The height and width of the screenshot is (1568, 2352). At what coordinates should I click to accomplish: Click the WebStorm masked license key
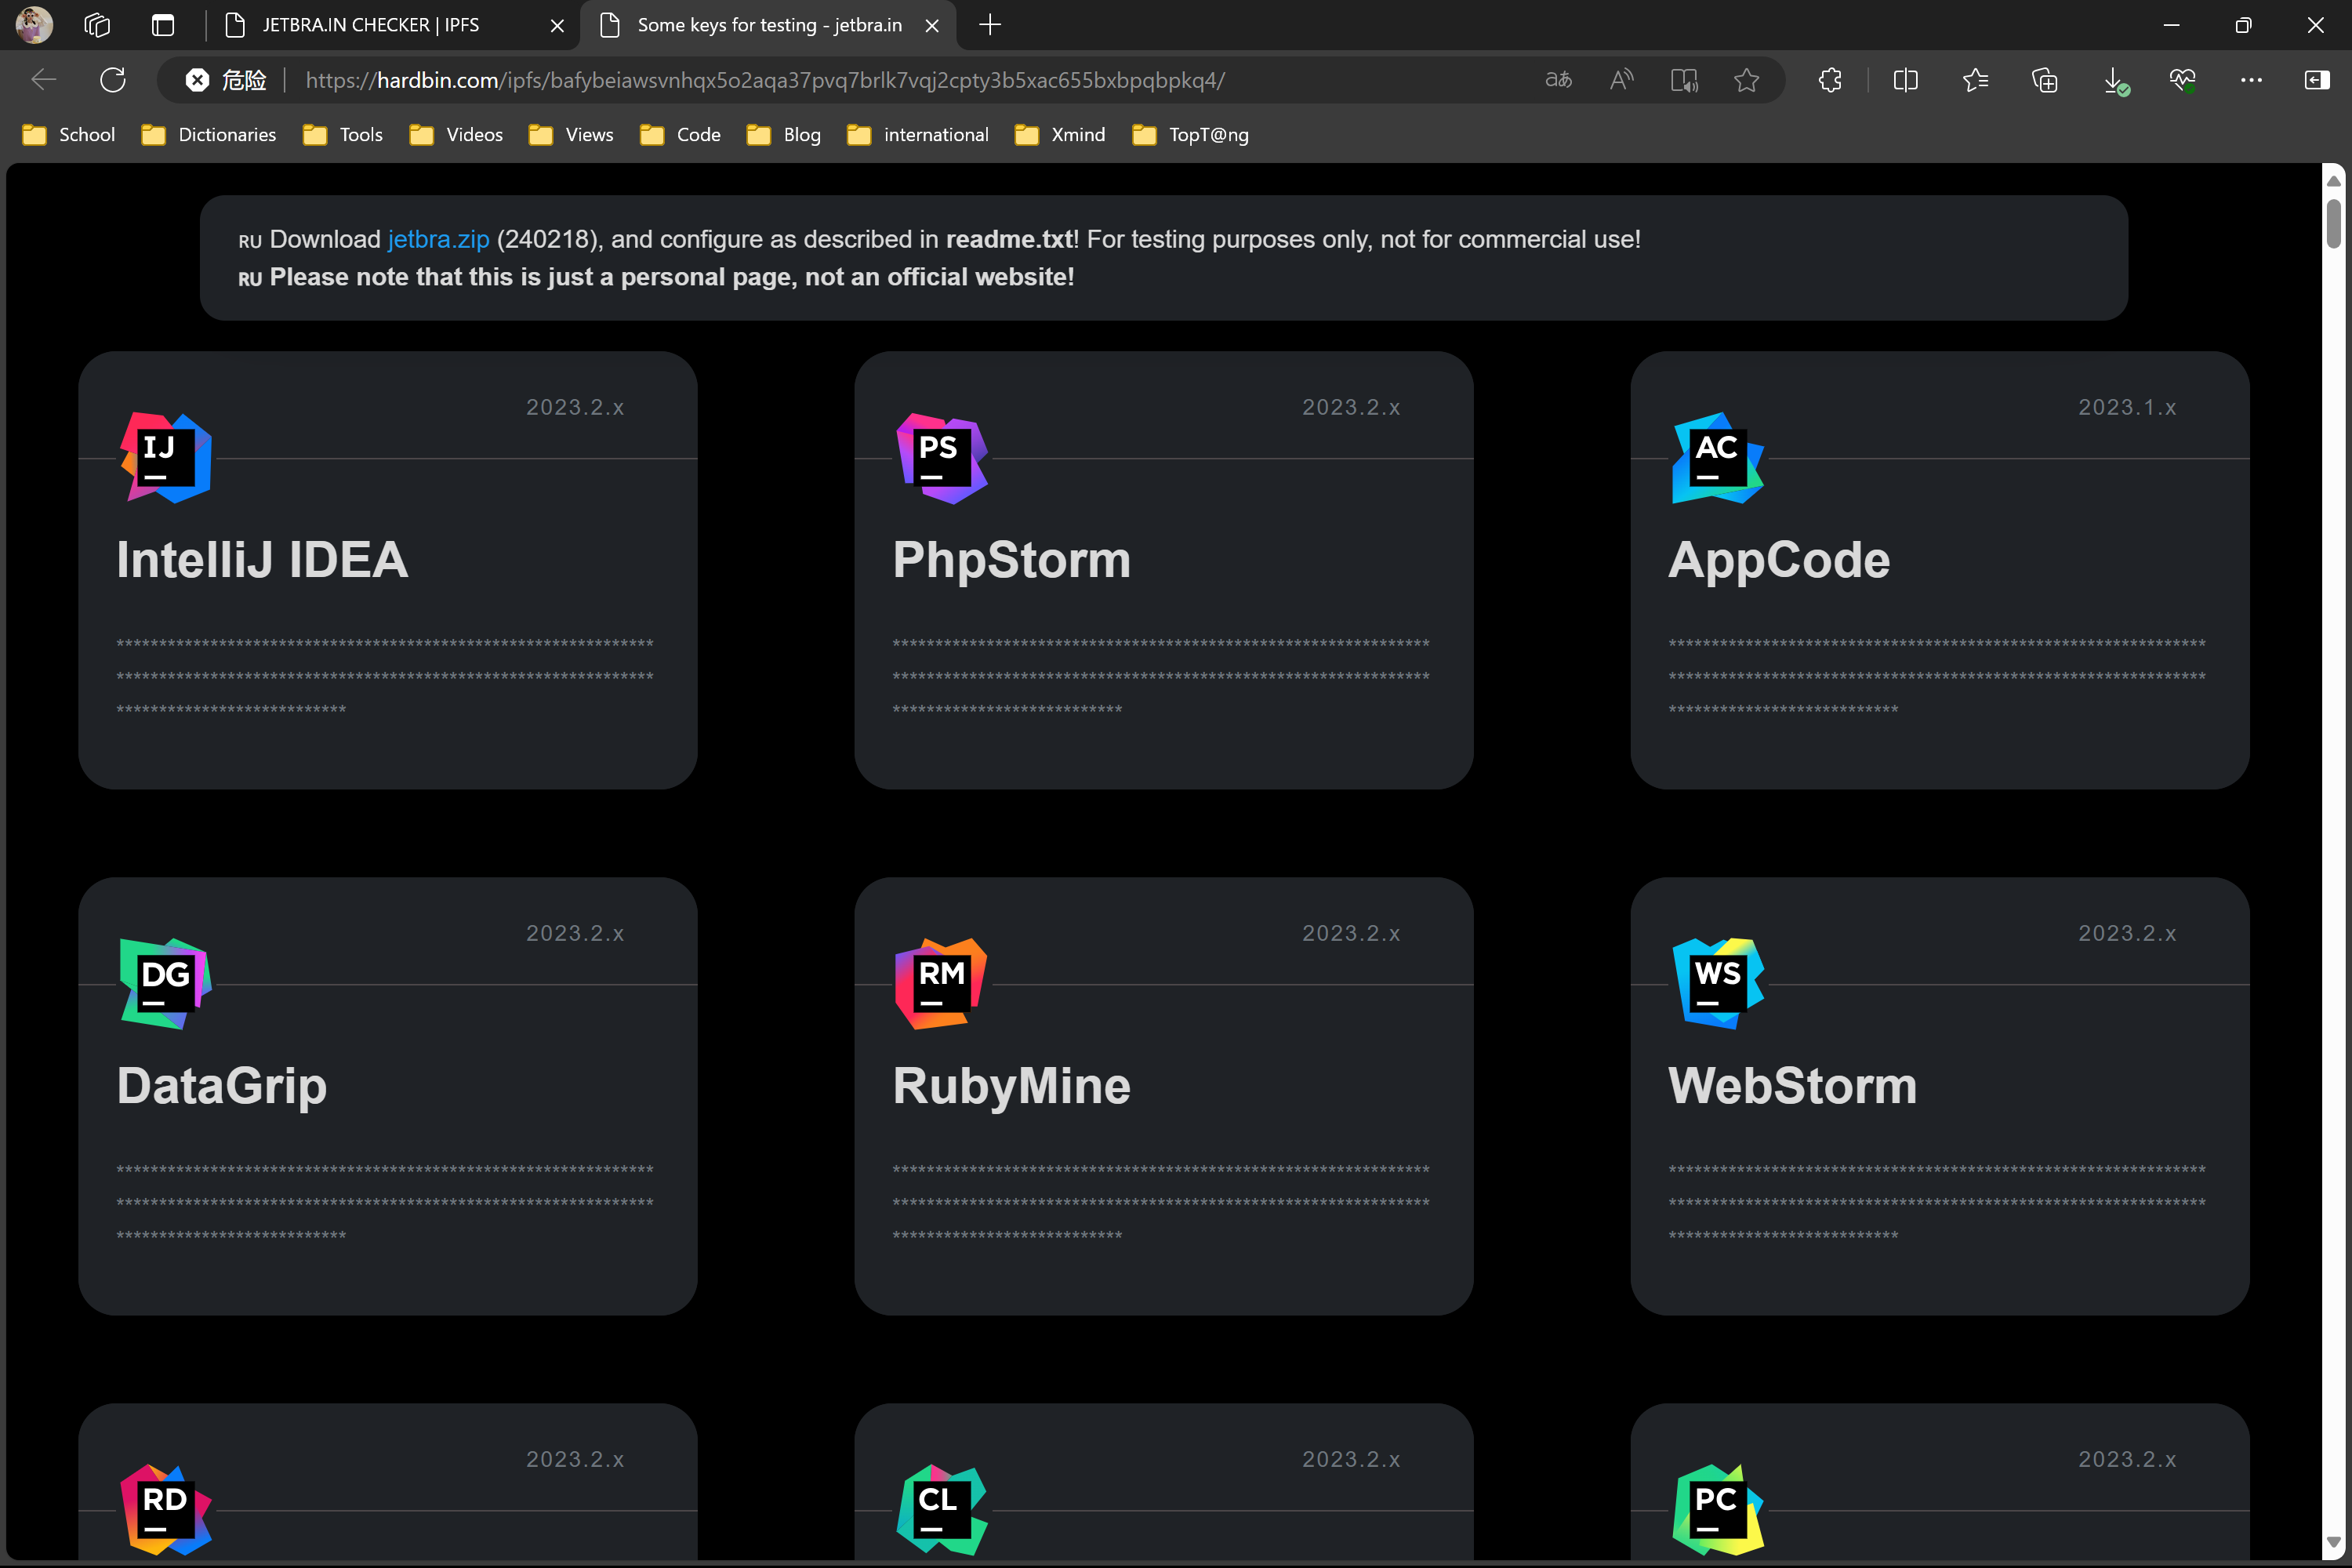1937,1203
